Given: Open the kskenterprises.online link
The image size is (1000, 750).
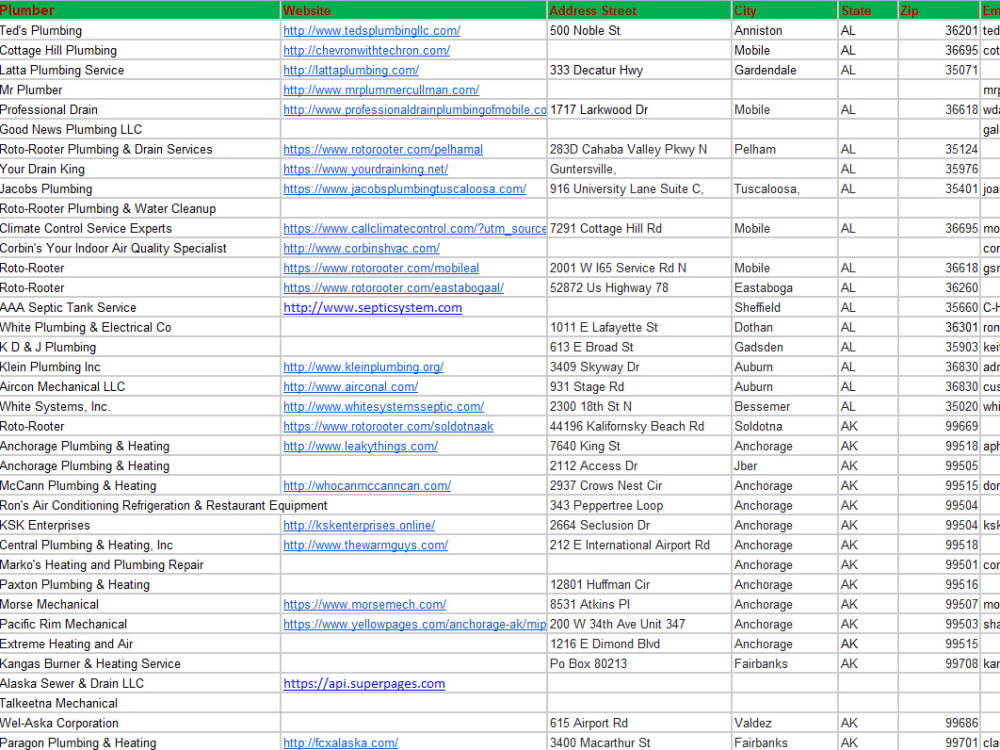Looking at the screenshot, I should click(x=359, y=525).
